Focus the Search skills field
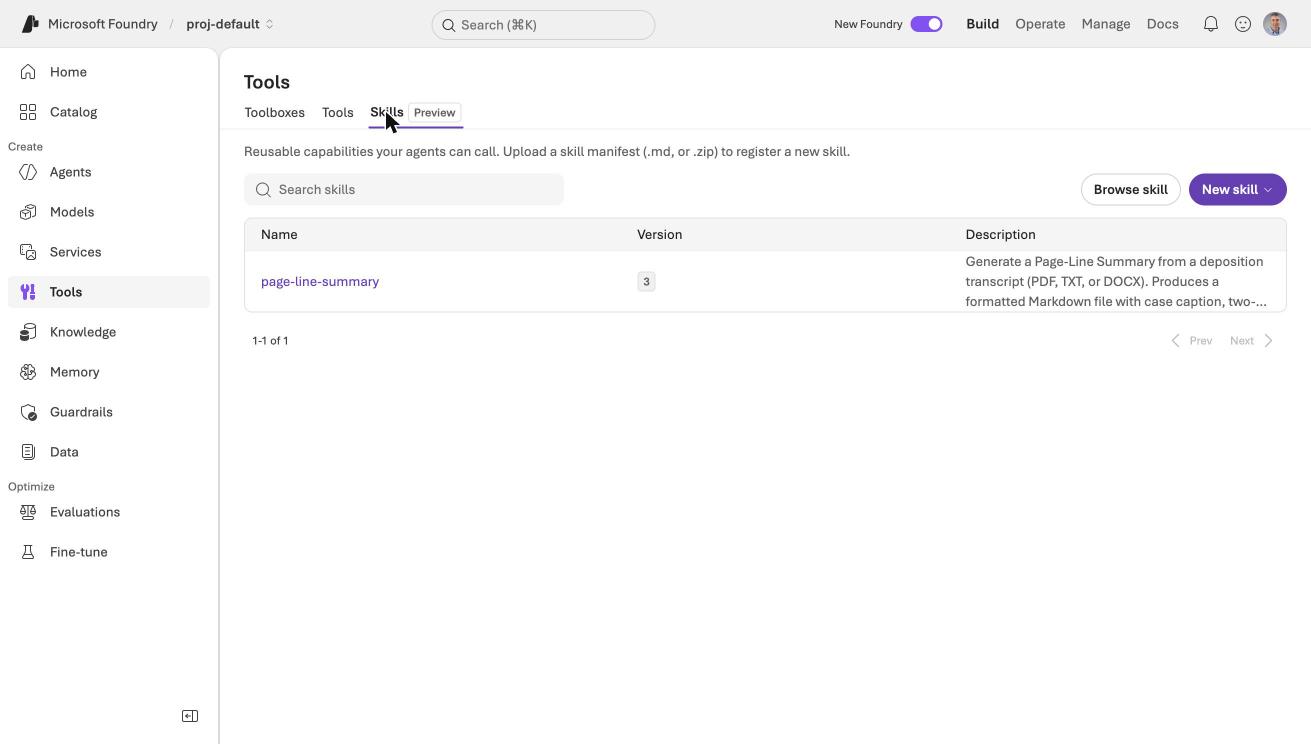Image resolution: width=1311 pixels, height=744 pixels. click(x=404, y=189)
